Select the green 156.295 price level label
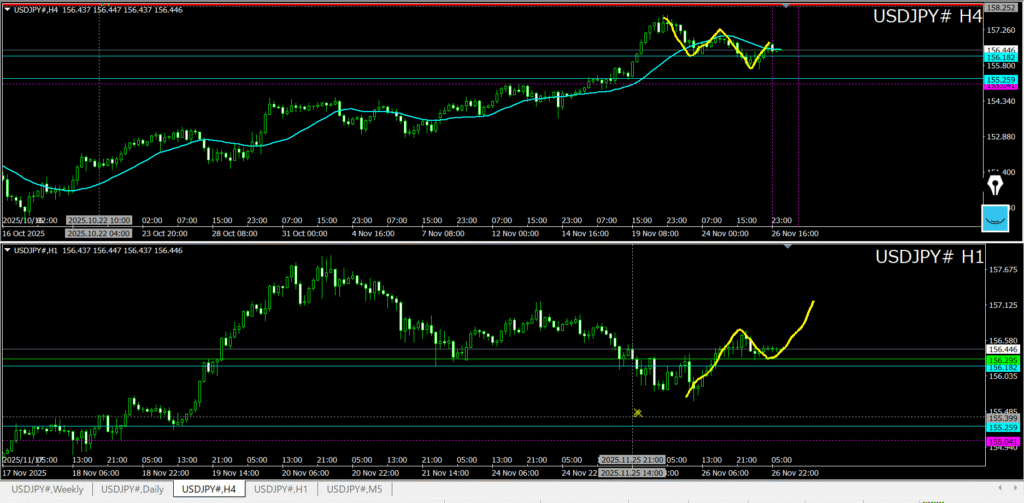This screenshot has width=1024, height=503. point(1001,360)
